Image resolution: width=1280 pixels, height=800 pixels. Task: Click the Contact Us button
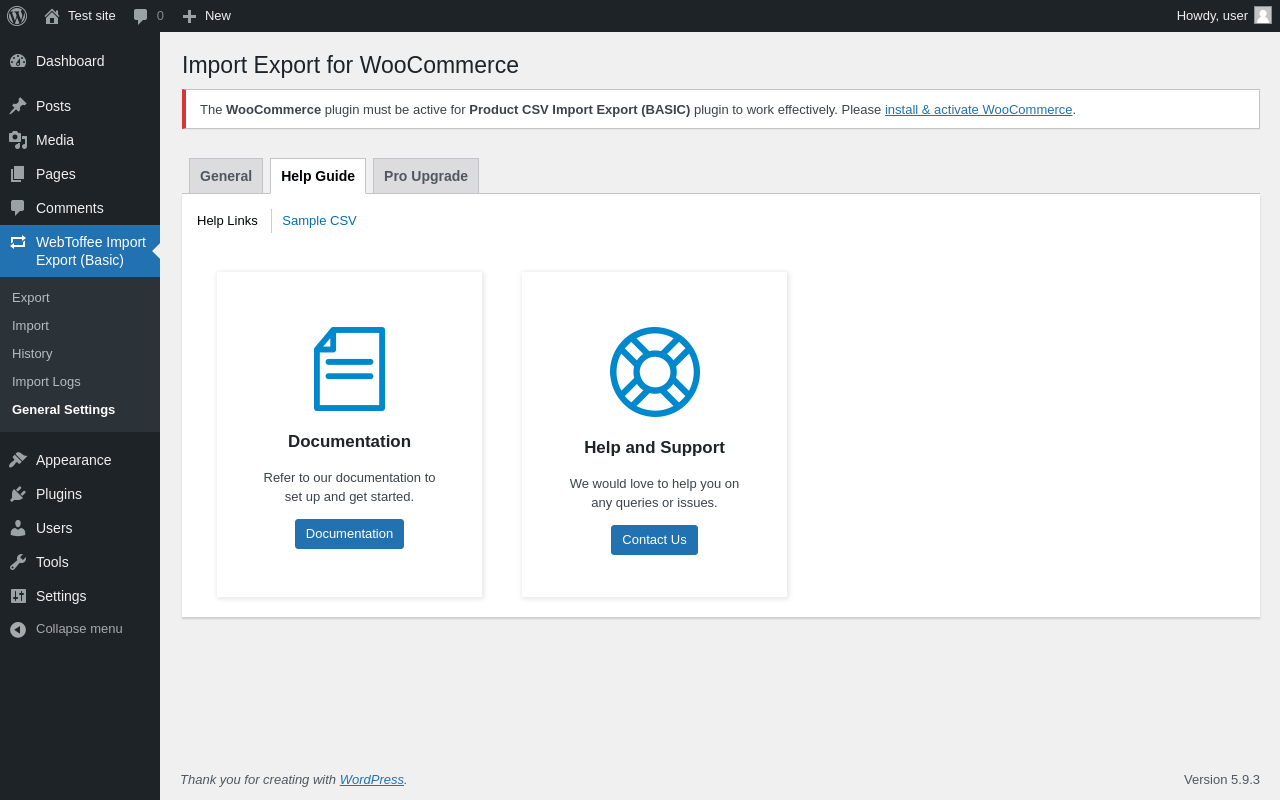(654, 540)
